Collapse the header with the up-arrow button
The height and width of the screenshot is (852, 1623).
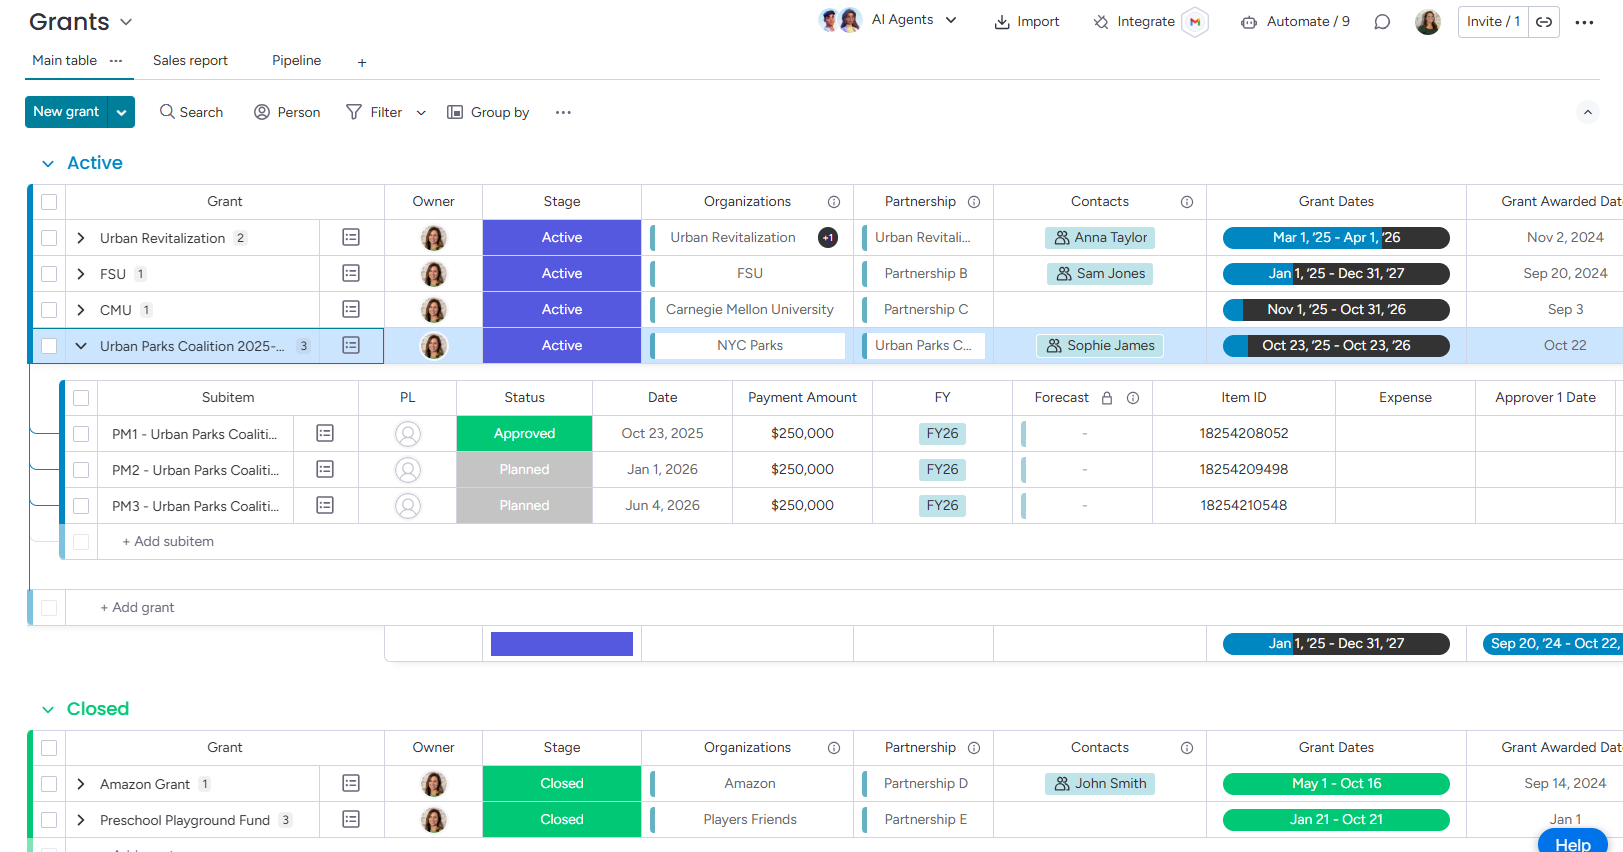1587,112
